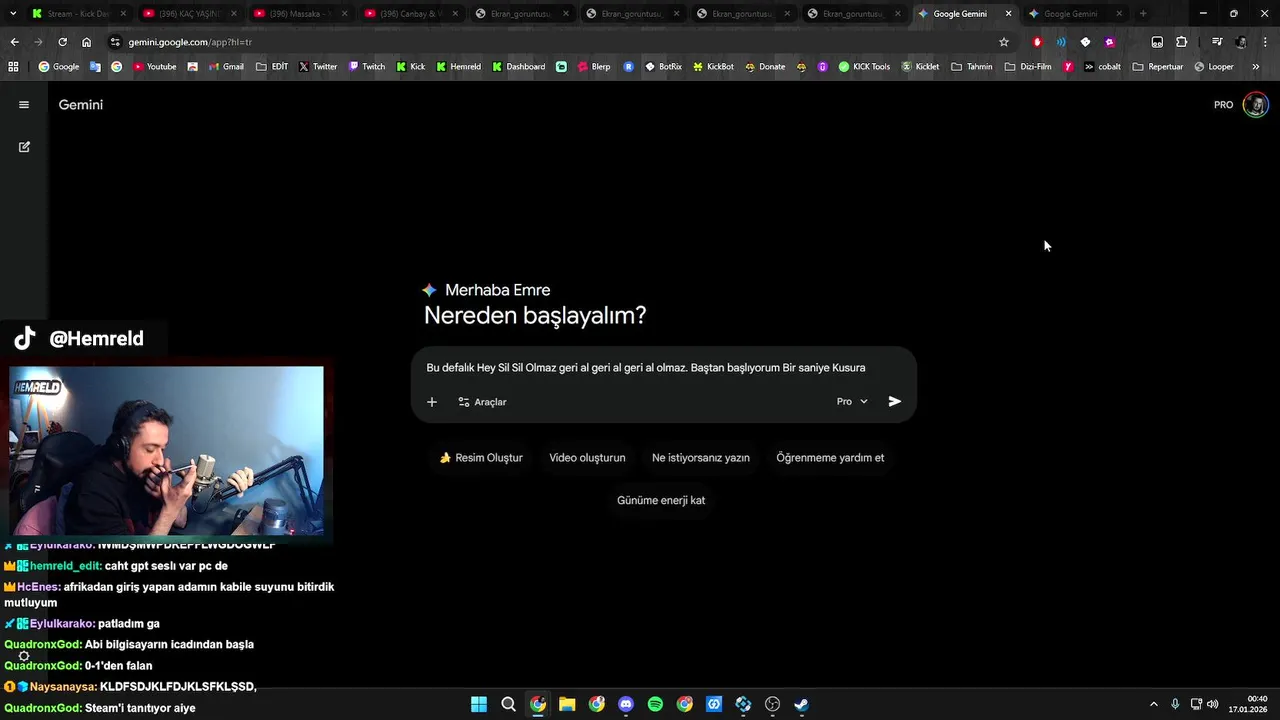Image resolution: width=1280 pixels, height=720 pixels.
Task: Choose the Öğrenmeme yardım et chip
Action: coord(830,458)
